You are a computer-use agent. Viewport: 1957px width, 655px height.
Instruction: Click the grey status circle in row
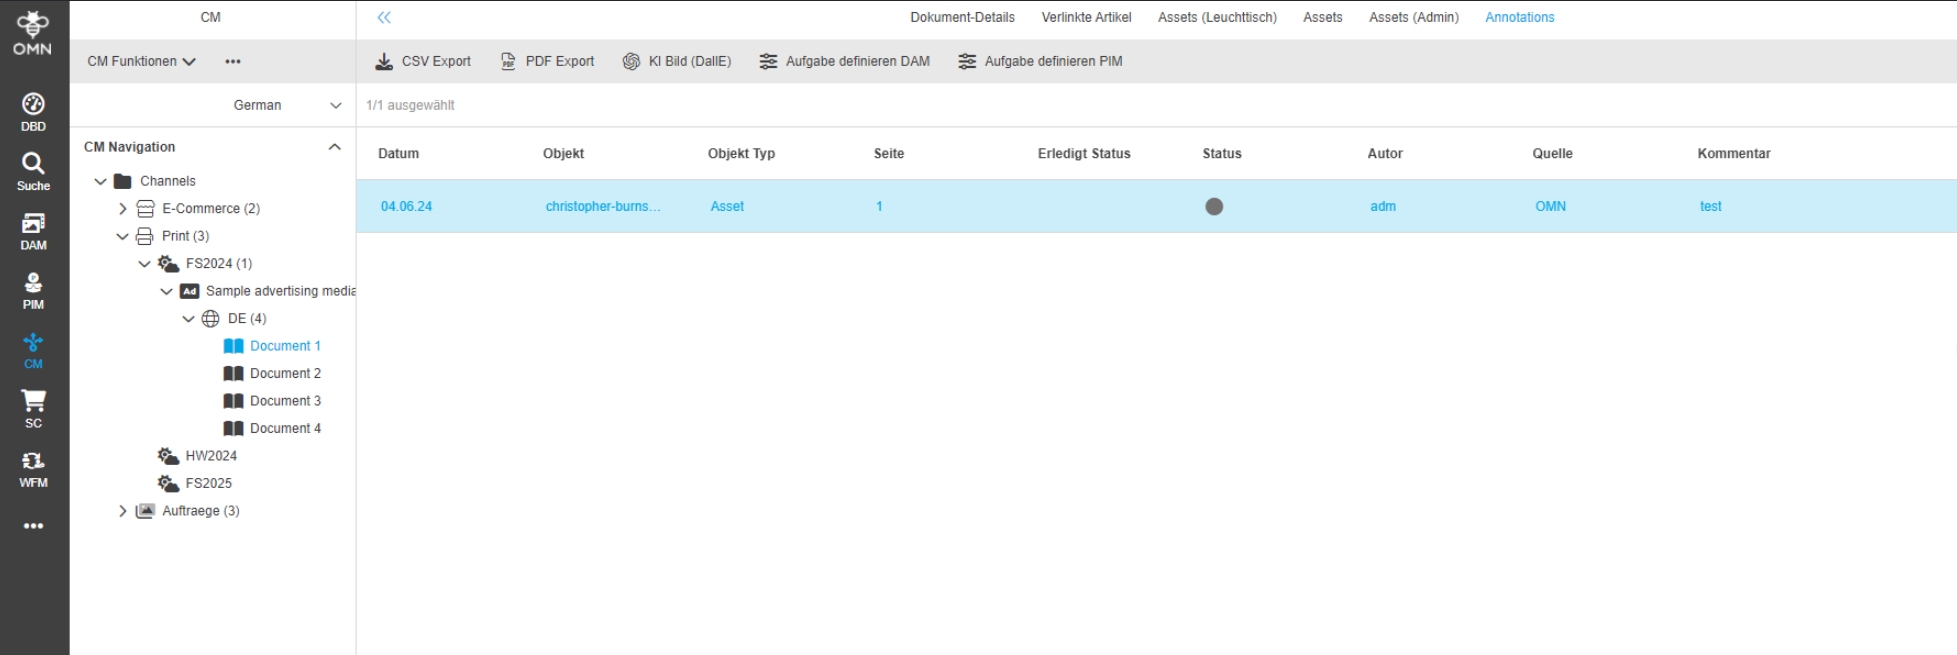pyautogui.click(x=1214, y=207)
